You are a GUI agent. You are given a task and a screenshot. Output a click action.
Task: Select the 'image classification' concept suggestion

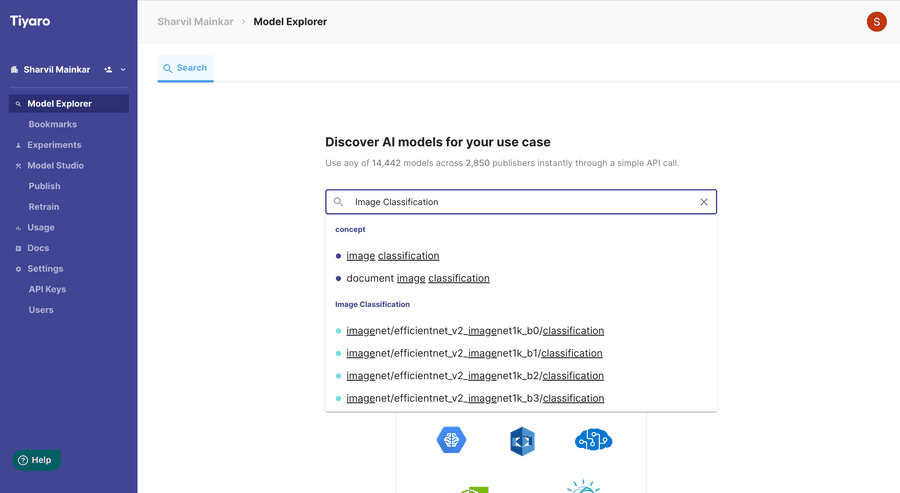pos(392,256)
